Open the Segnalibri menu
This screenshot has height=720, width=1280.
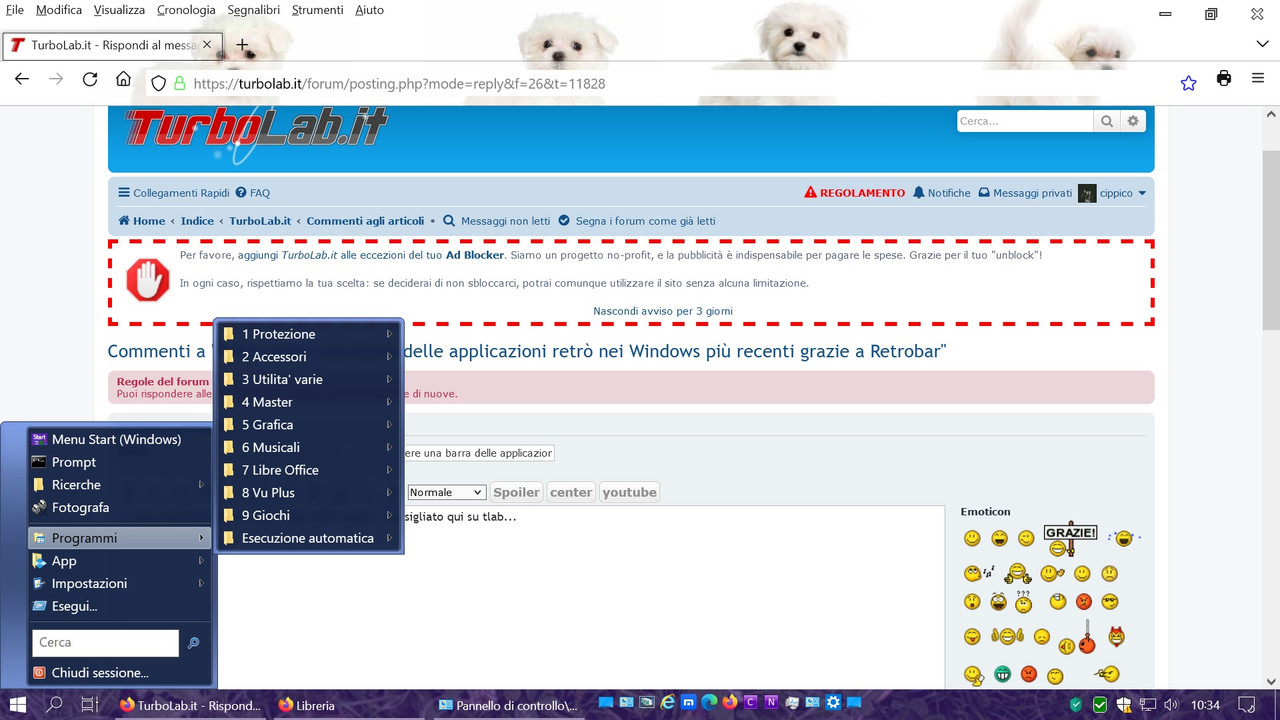pyautogui.click(x=253, y=10)
